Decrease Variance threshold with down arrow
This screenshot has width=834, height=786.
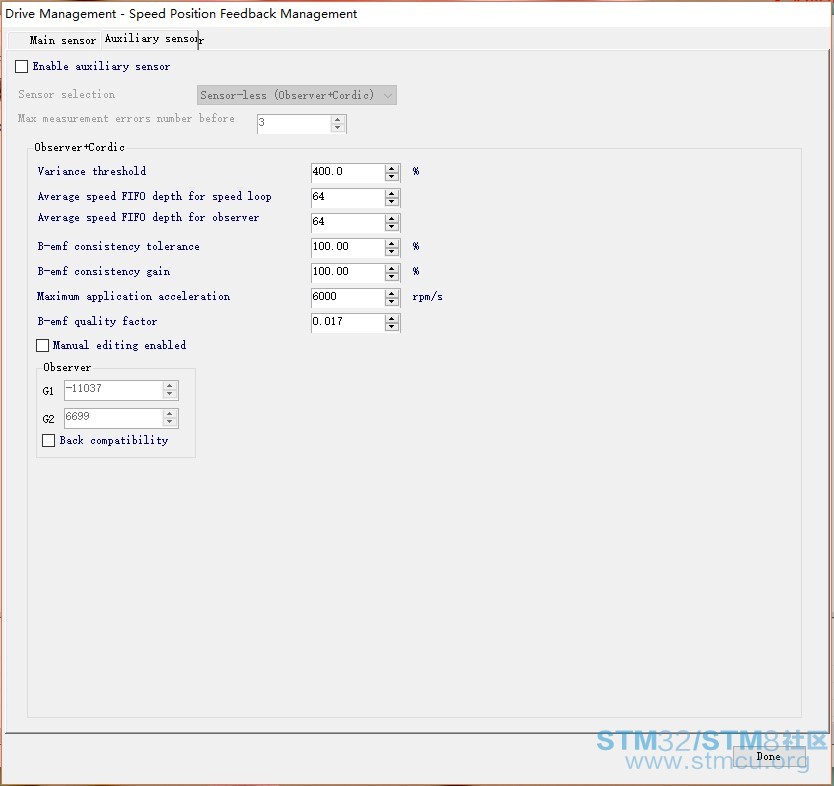coord(392,177)
